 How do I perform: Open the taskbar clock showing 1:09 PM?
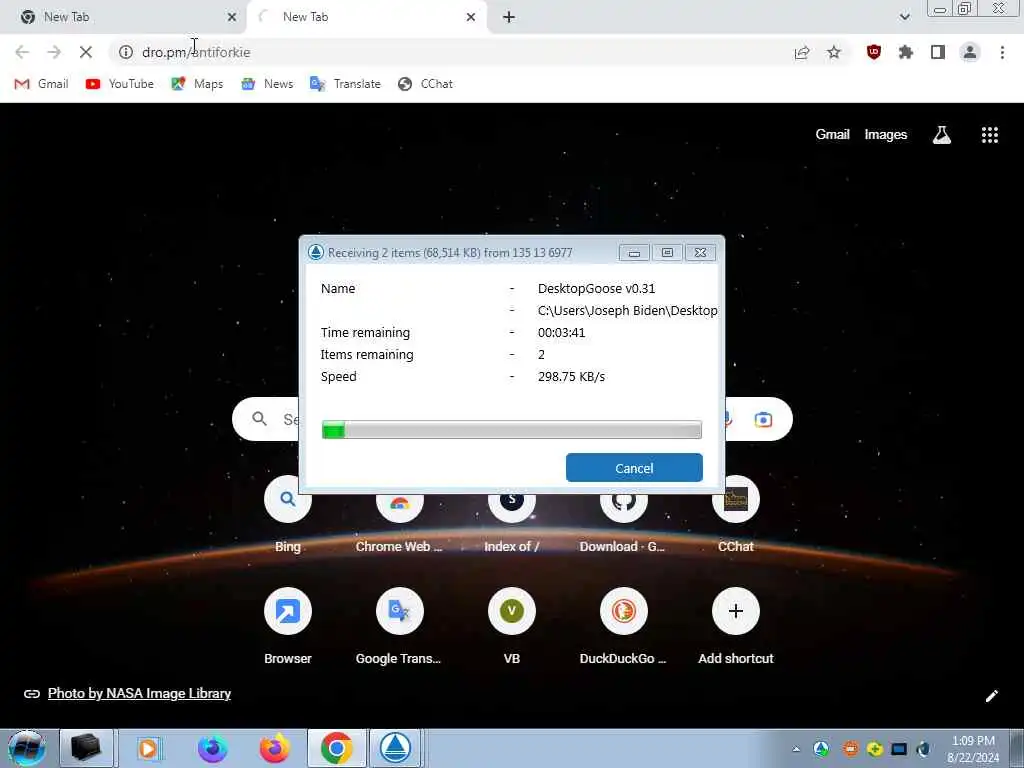(973, 749)
